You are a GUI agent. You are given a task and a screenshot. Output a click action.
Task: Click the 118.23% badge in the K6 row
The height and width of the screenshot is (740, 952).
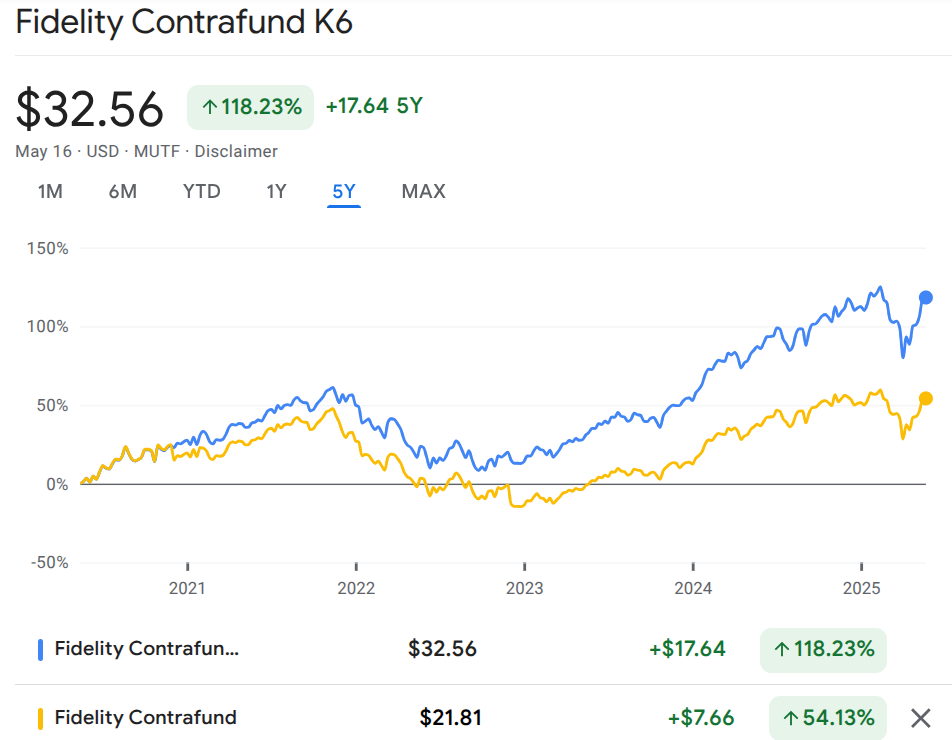tap(823, 650)
